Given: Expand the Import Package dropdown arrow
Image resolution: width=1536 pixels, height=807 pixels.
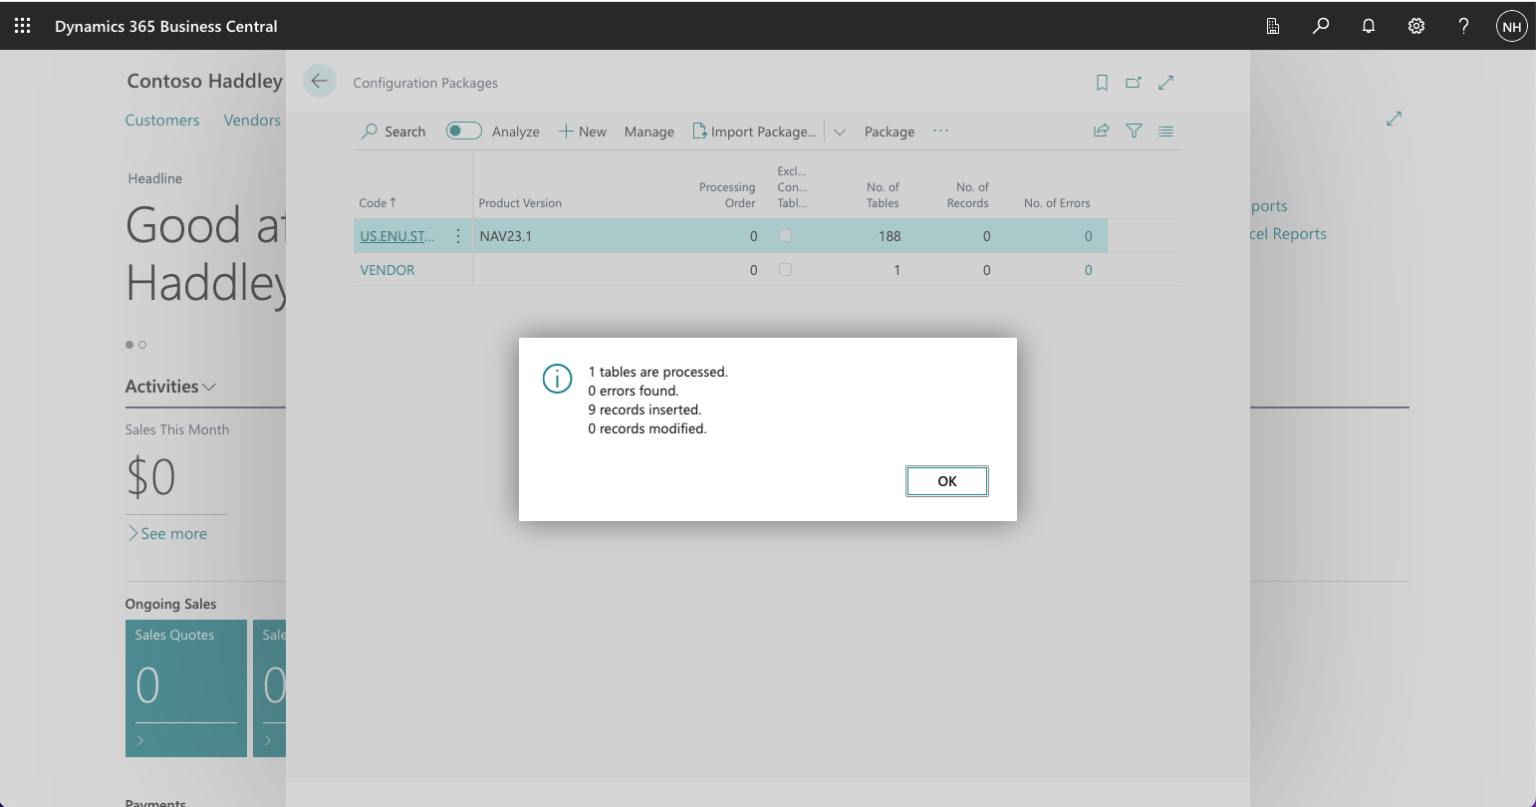Looking at the screenshot, I should [839, 132].
